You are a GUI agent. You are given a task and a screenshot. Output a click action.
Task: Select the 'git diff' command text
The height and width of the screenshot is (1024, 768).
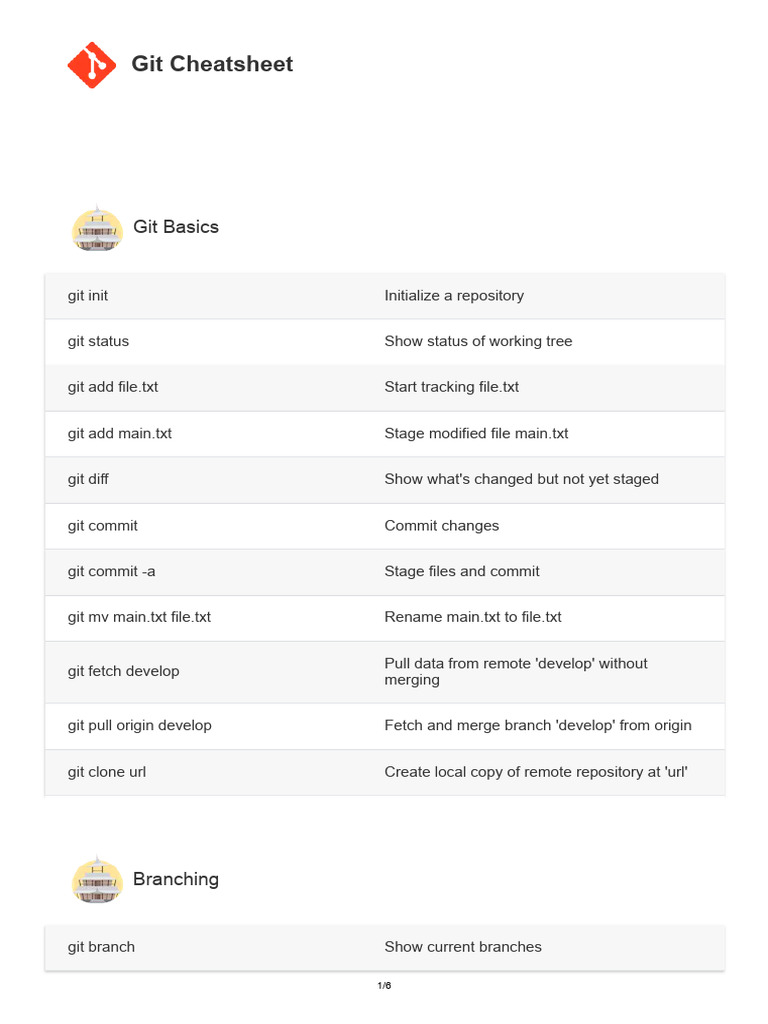[88, 480]
